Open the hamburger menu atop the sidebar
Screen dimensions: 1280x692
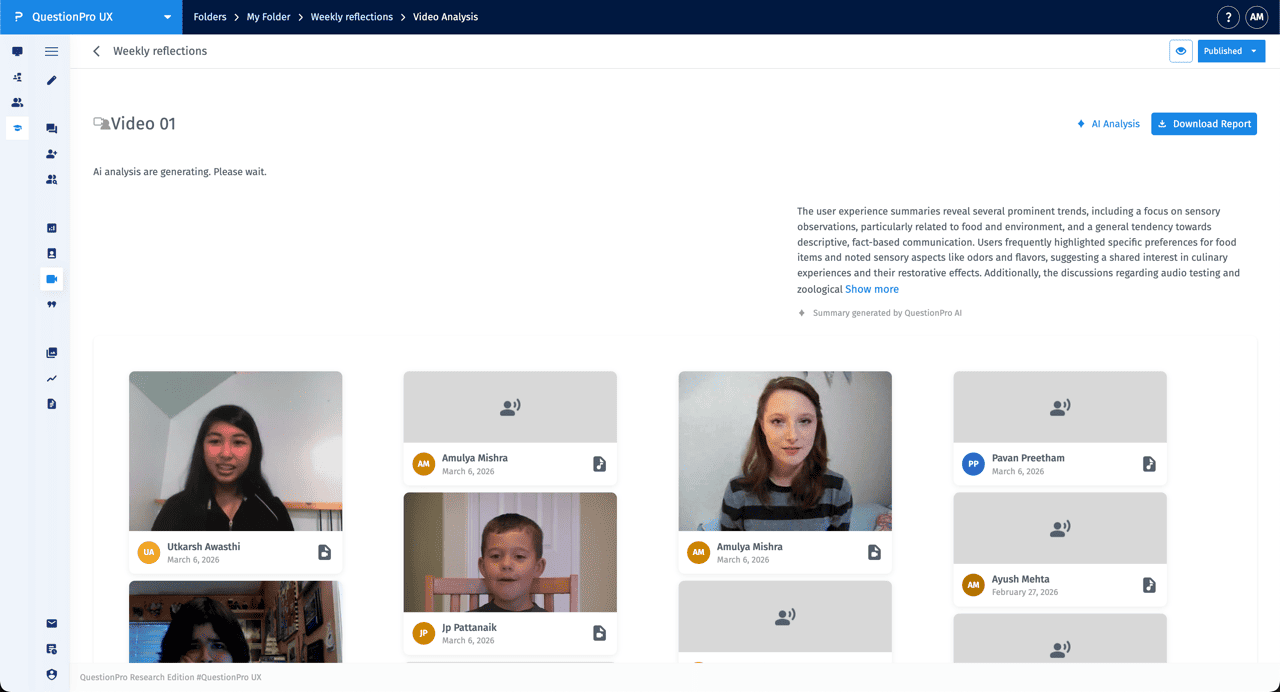51,51
